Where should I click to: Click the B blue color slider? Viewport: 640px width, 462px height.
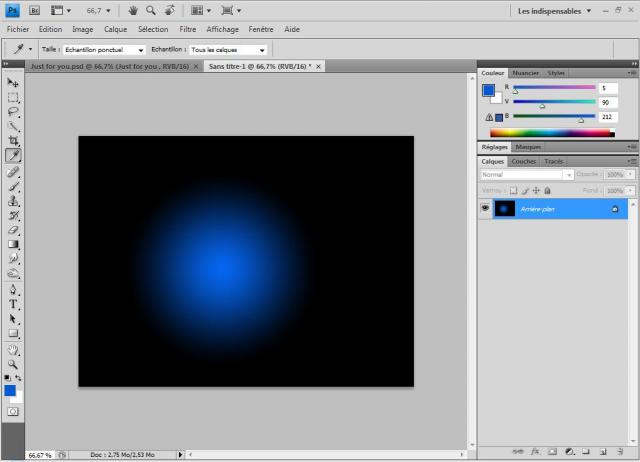(554, 116)
